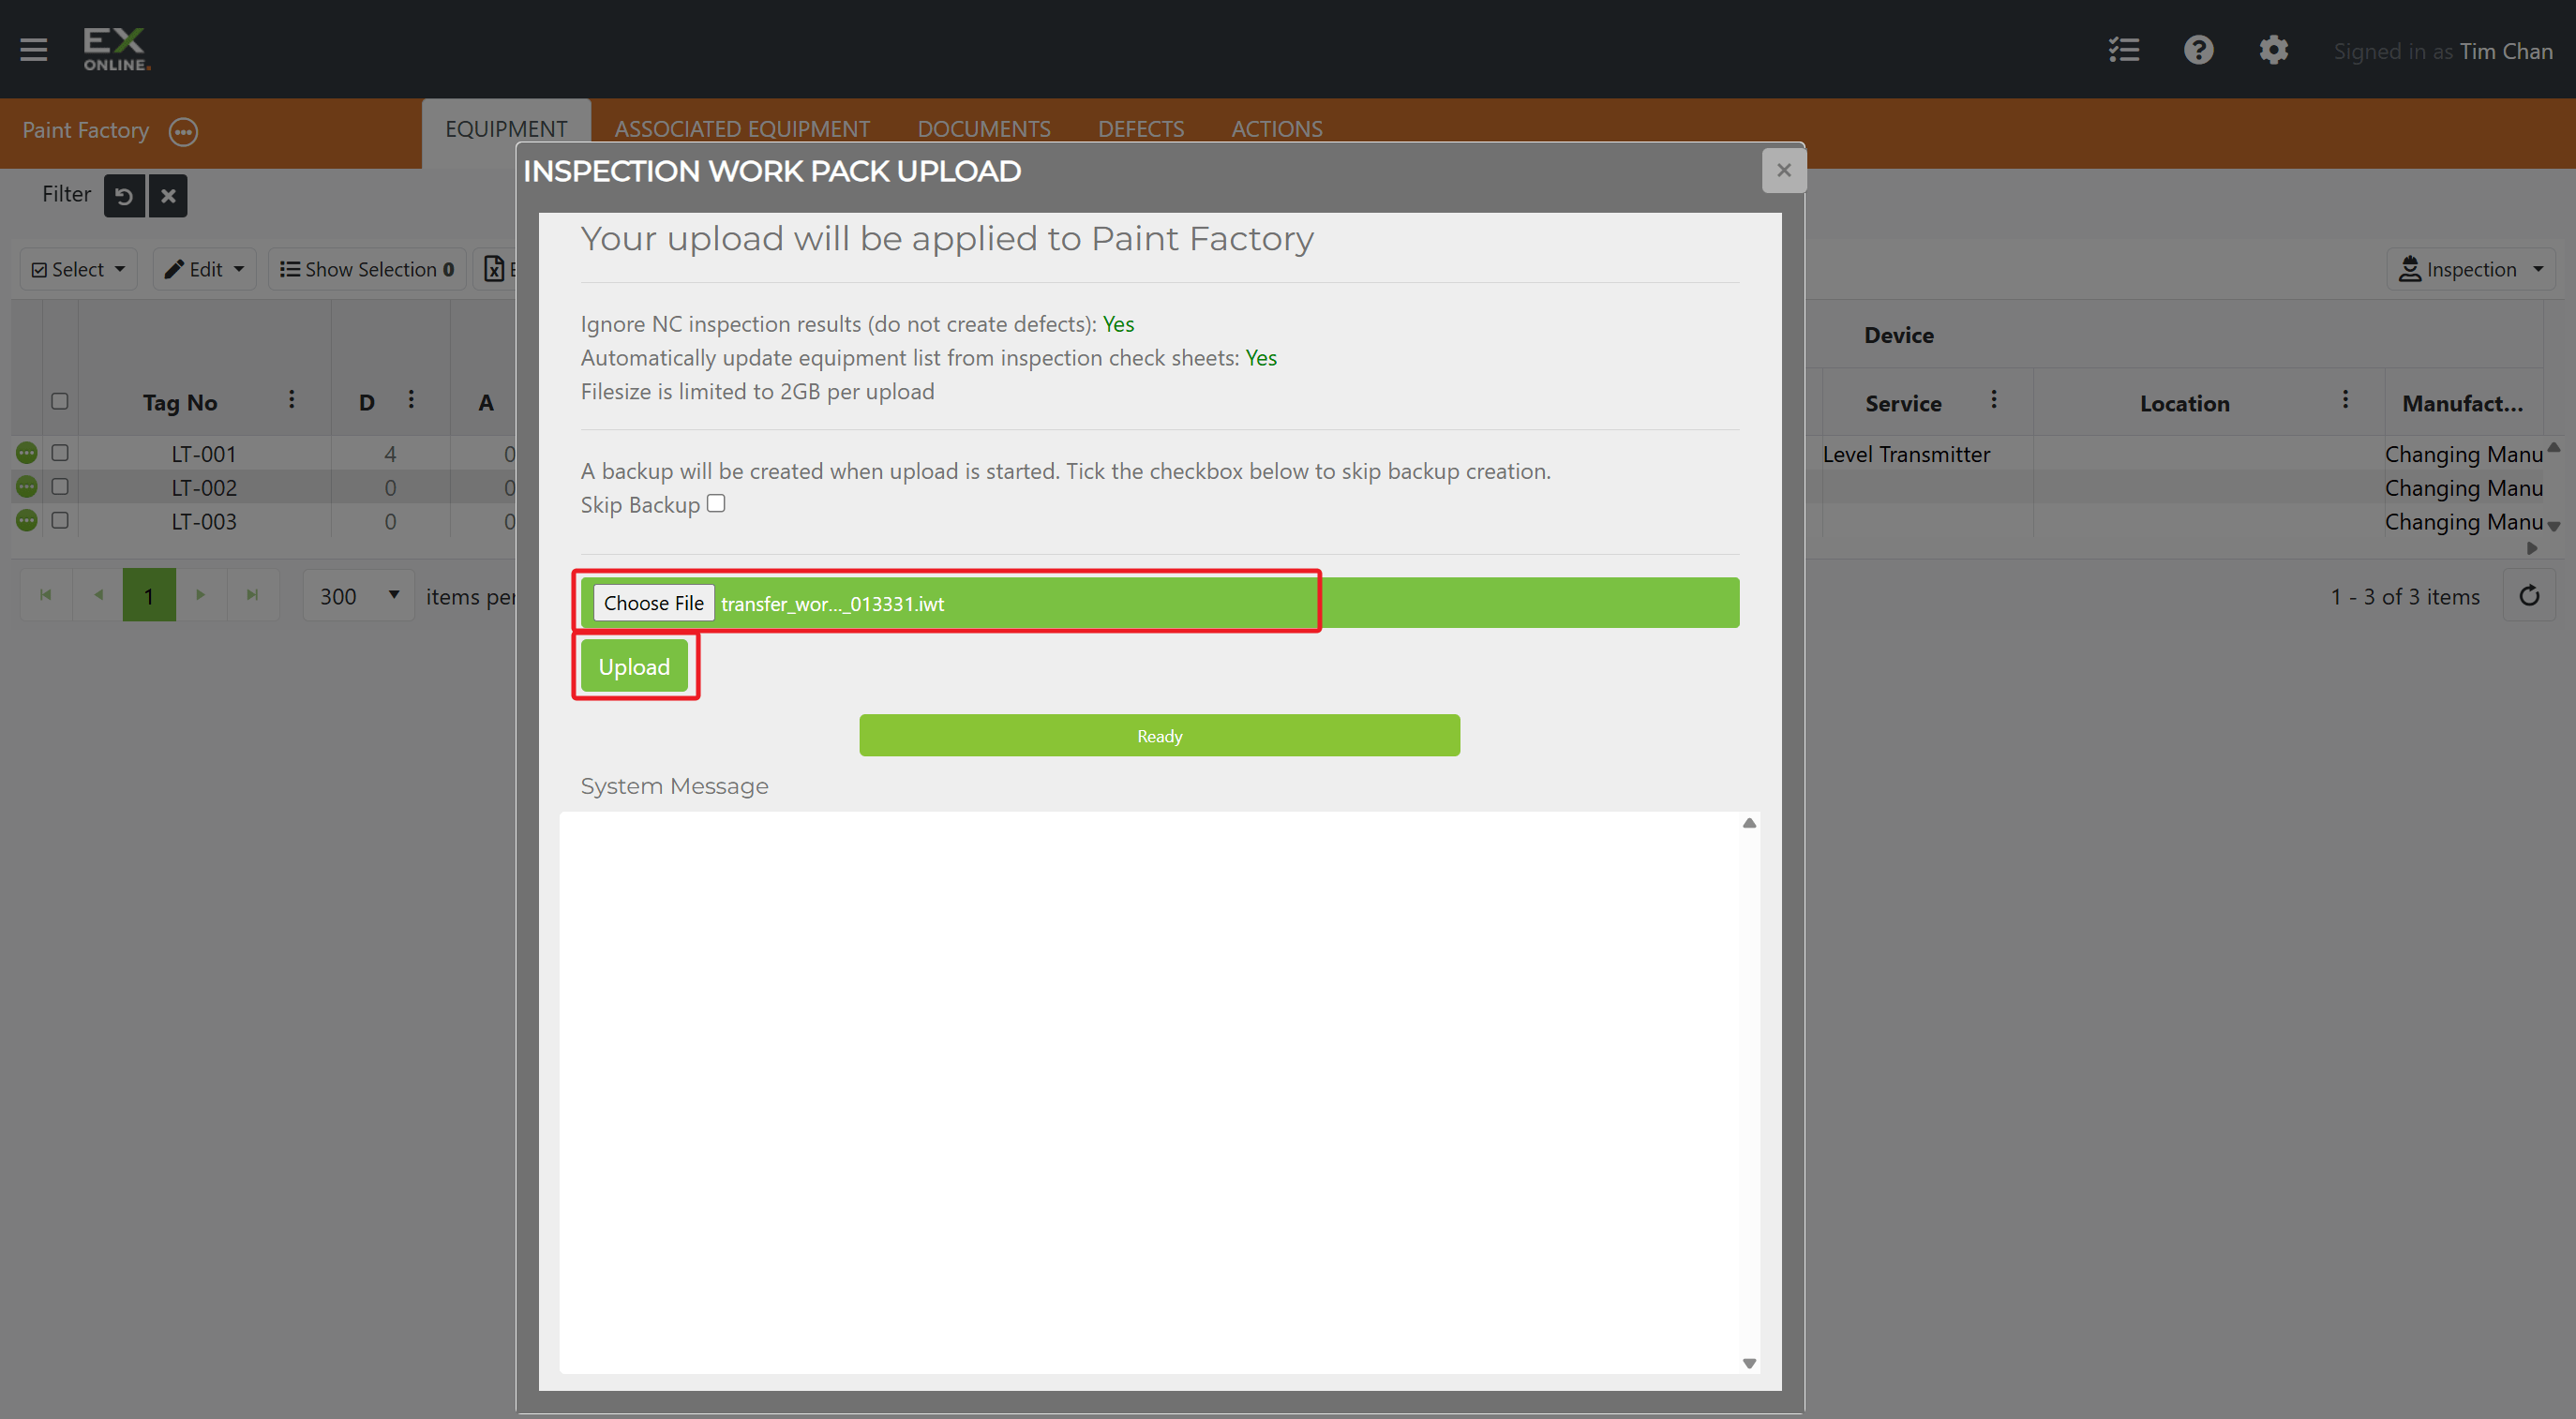Click the Choose File button
The height and width of the screenshot is (1419, 2576).
pyautogui.click(x=654, y=603)
